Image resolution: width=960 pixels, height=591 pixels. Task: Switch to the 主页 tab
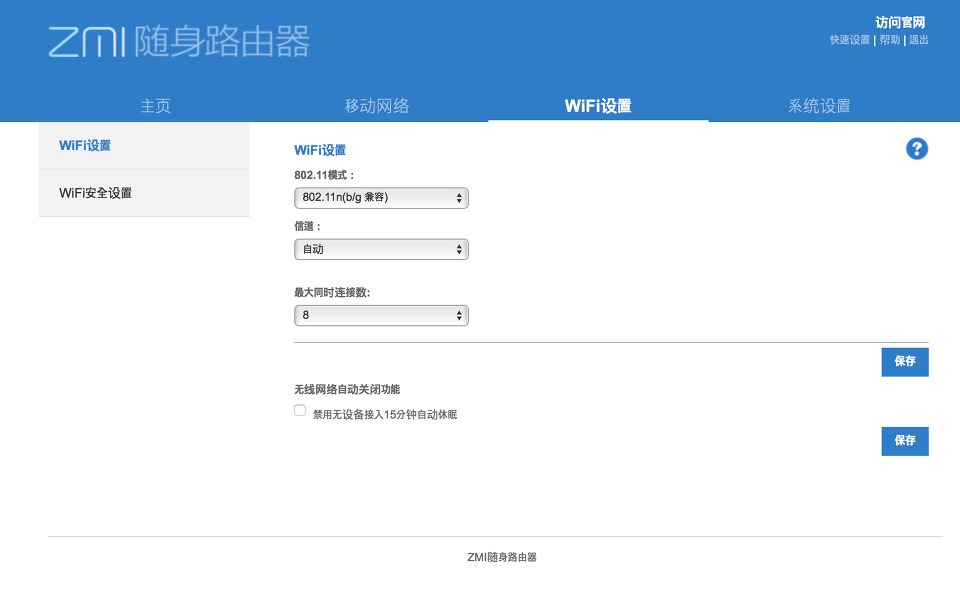point(156,106)
